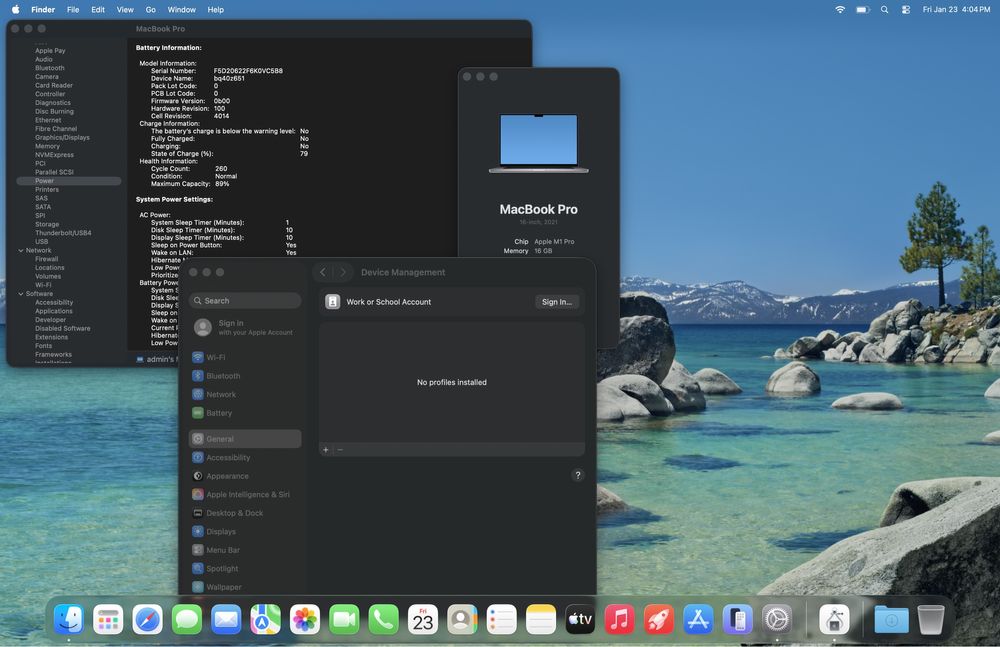Open Safari in the Dock
This screenshot has height=647, width=1000.
(147, 619)
